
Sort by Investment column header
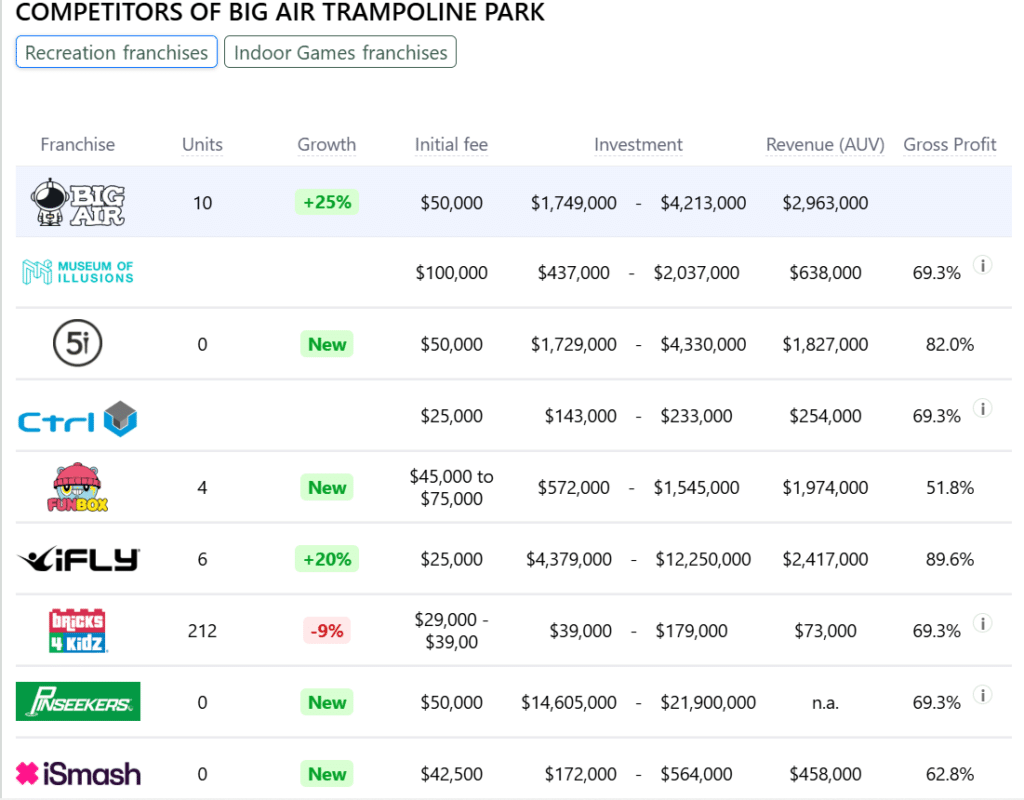pyautogui.click(x=638, y=144)
